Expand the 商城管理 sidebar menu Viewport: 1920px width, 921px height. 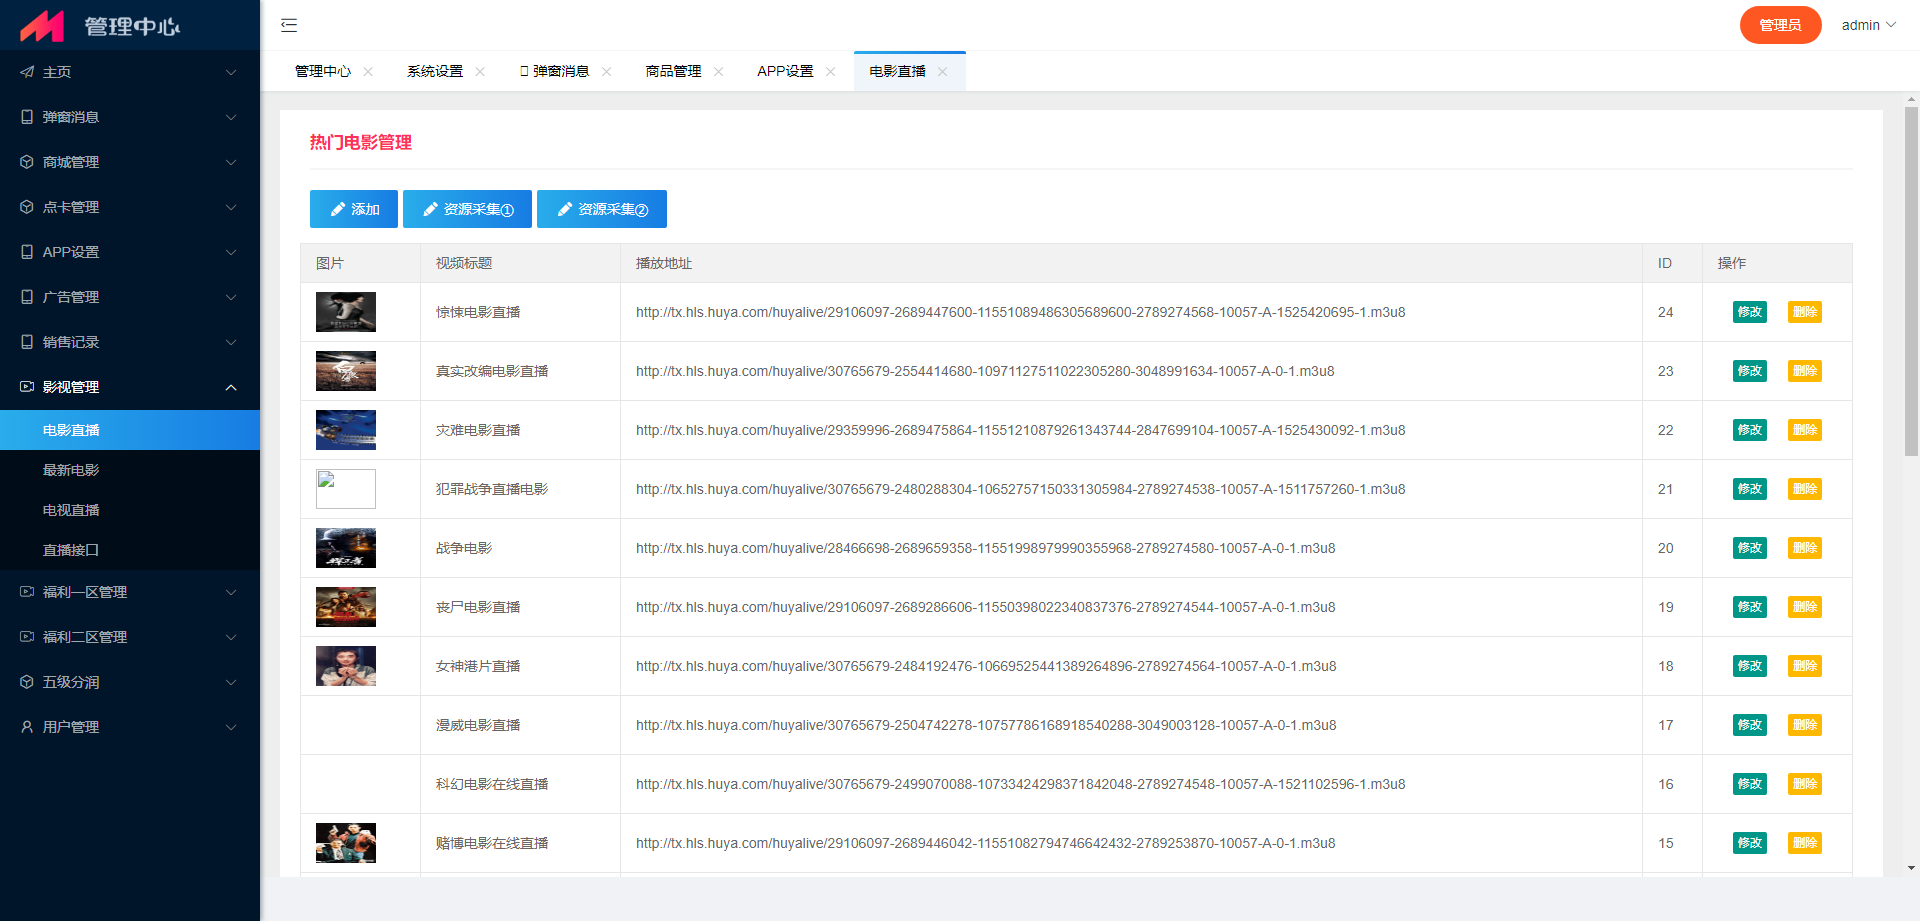tap(130, 162)
